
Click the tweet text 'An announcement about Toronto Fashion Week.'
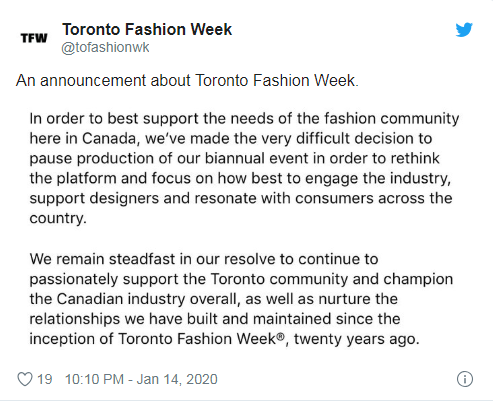(x=187, y=80)
